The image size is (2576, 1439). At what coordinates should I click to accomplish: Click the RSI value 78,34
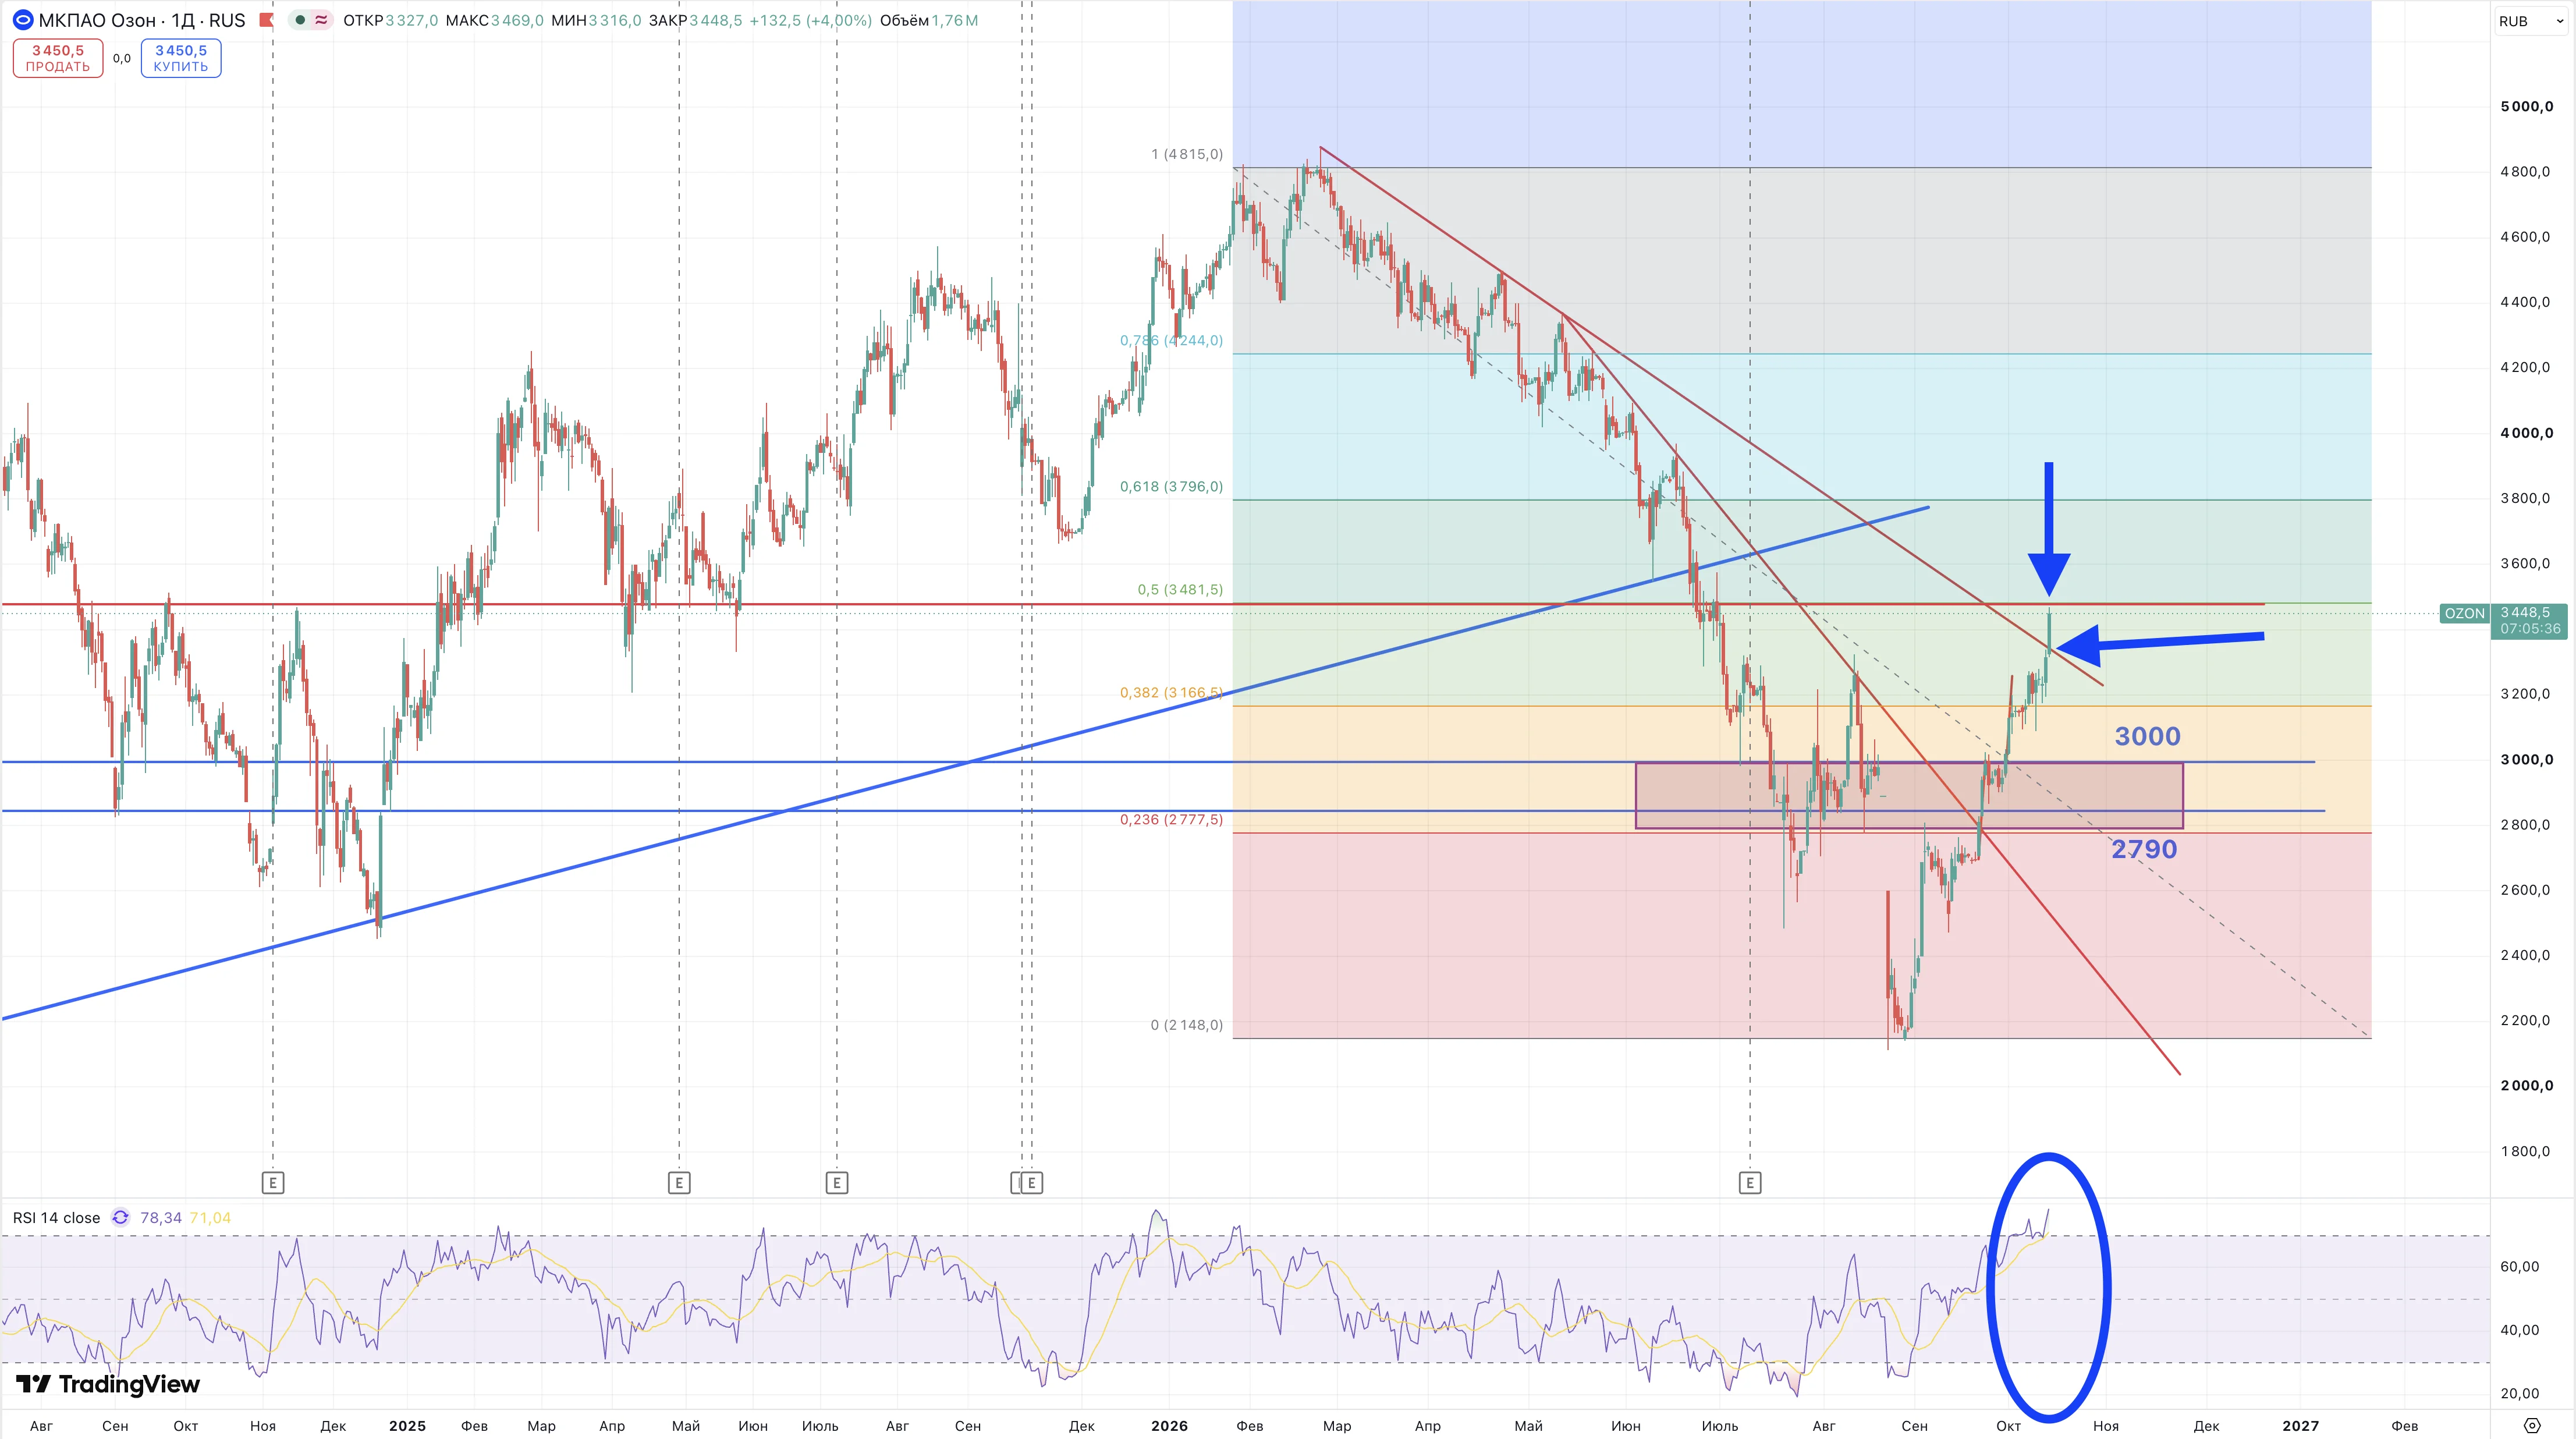click(x=161, y=1217)
